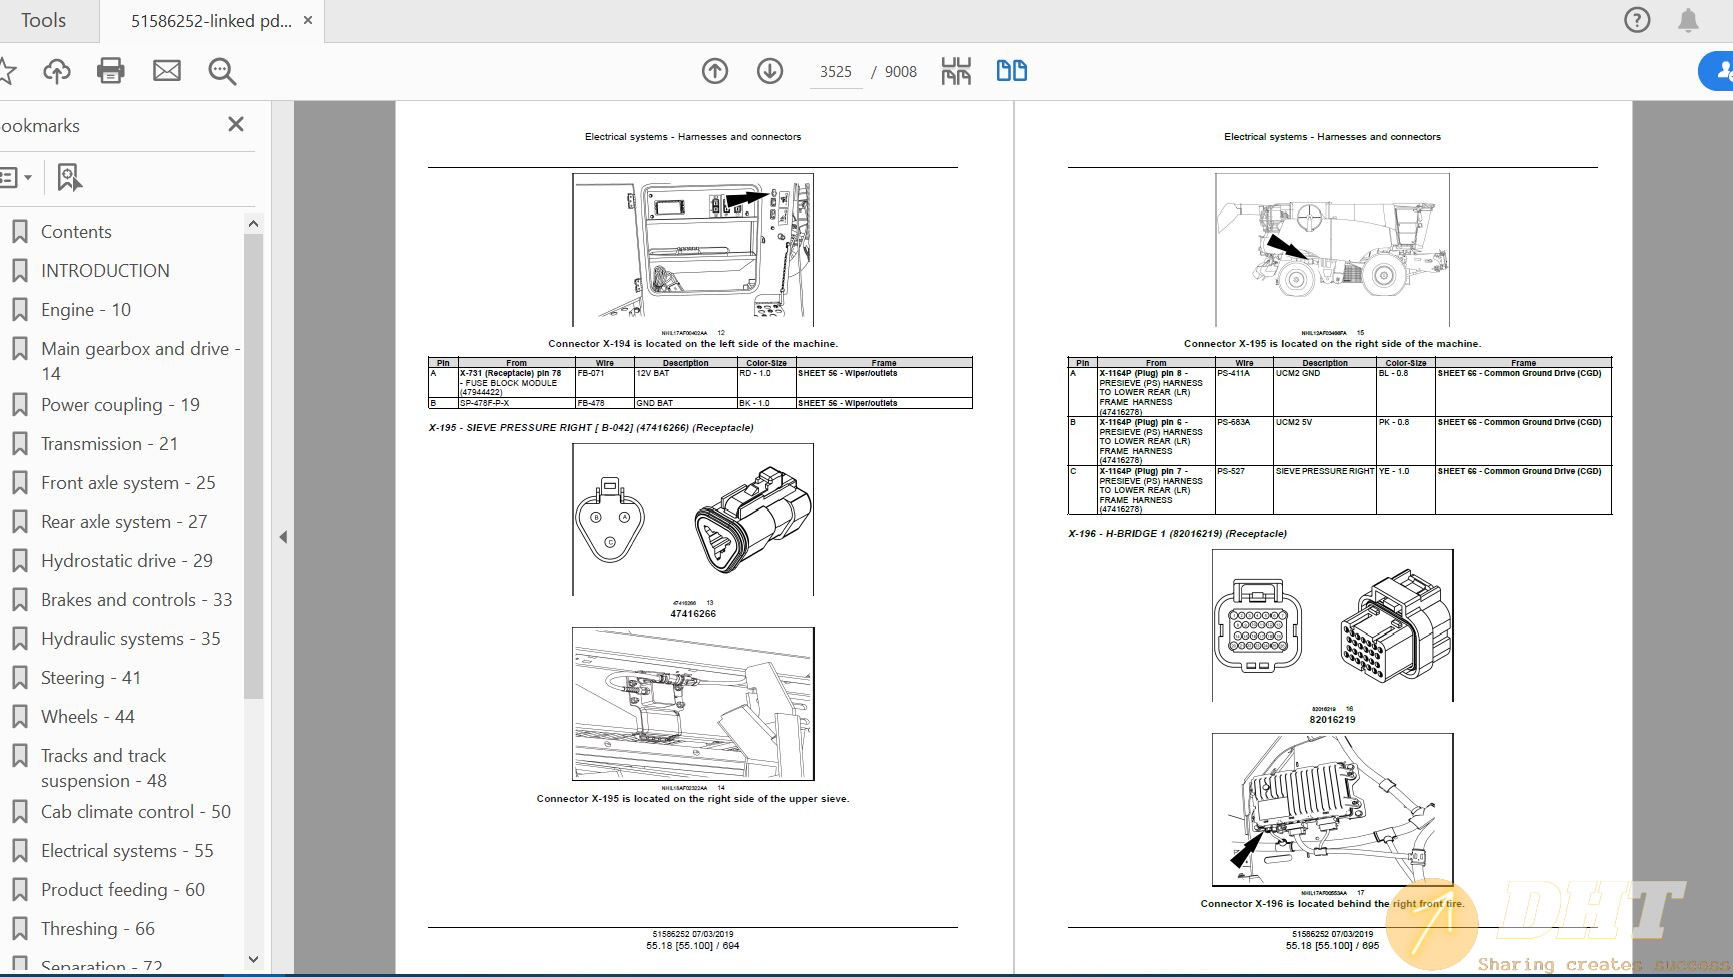Click the bookmarks scrollbar up arrow
The width and height of the screenshot is (1733, 977).
coord(253,224)
